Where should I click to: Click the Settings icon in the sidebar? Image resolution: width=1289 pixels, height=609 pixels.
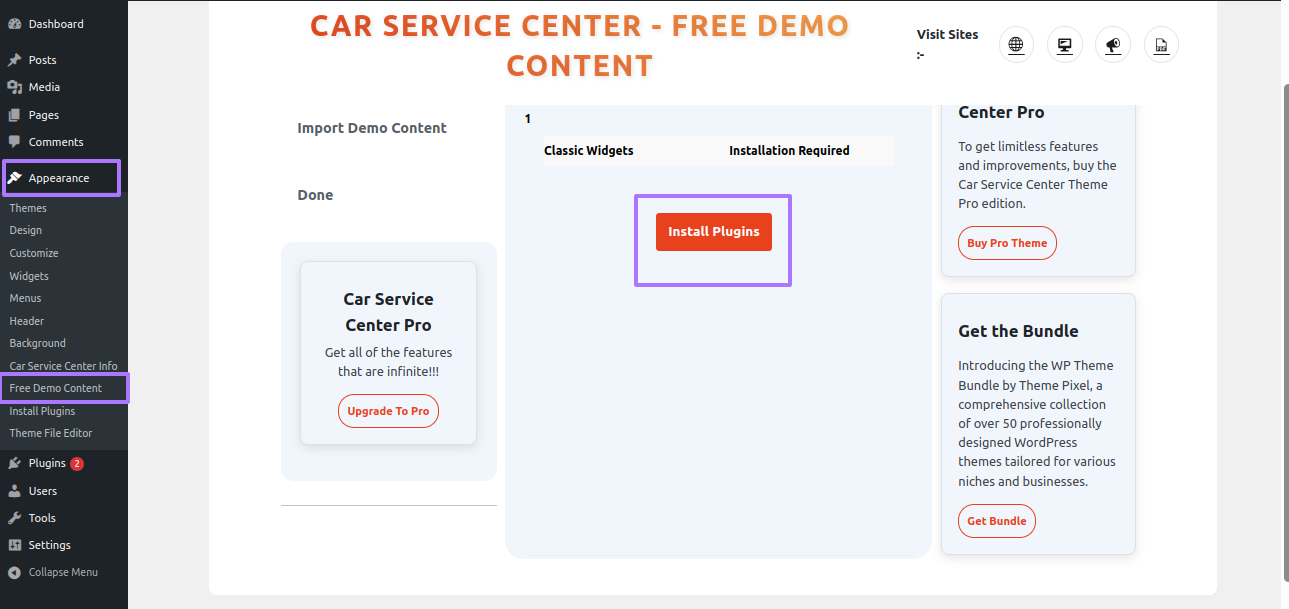coord(15,545)
